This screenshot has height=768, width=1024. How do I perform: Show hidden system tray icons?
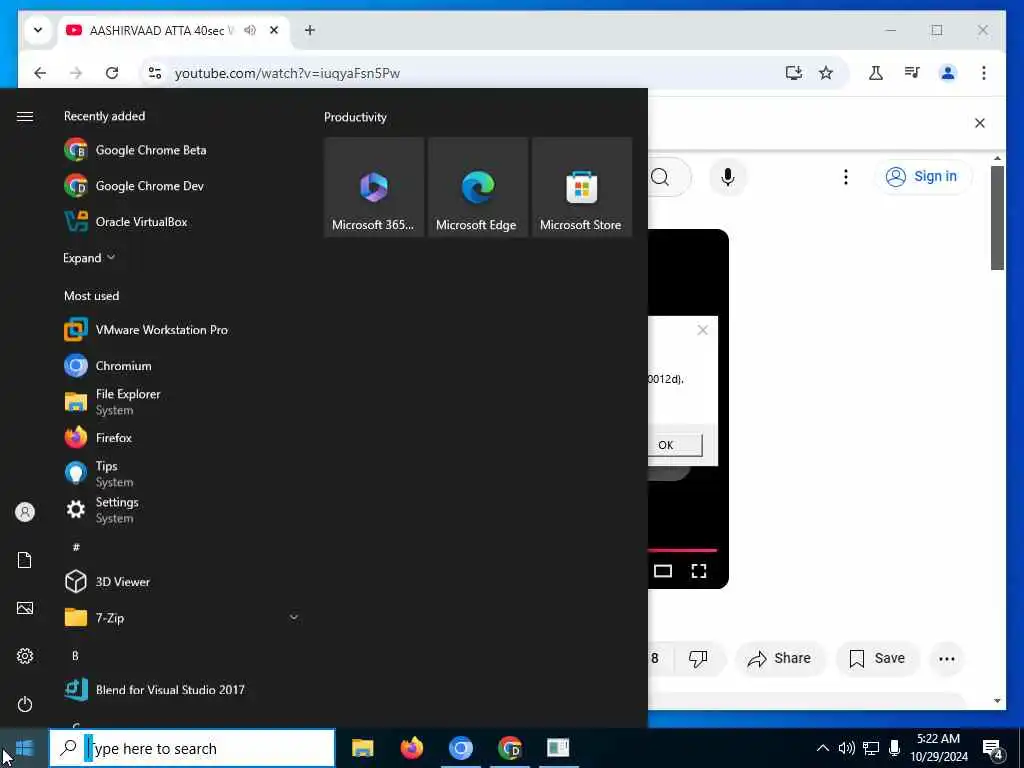point(823,748)
